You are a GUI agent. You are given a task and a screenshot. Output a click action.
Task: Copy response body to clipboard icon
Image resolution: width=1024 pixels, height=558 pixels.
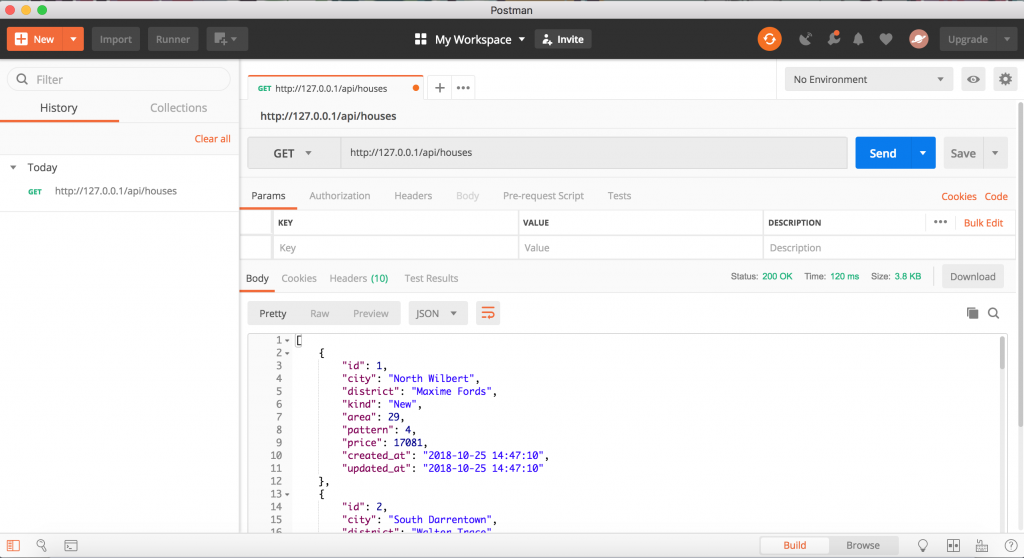pos(972,313)
